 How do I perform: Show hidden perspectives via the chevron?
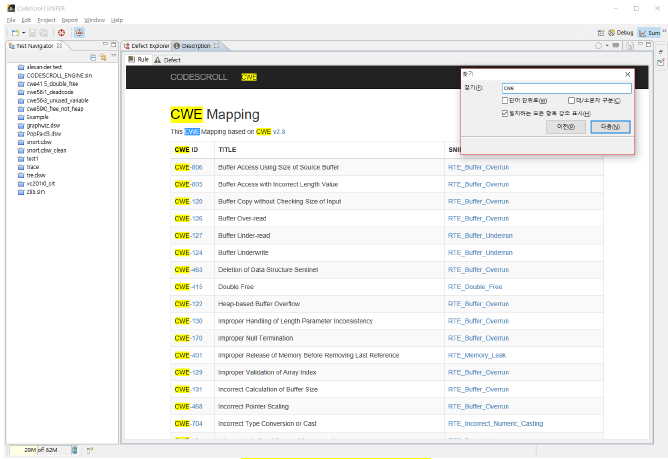point(664,31)
